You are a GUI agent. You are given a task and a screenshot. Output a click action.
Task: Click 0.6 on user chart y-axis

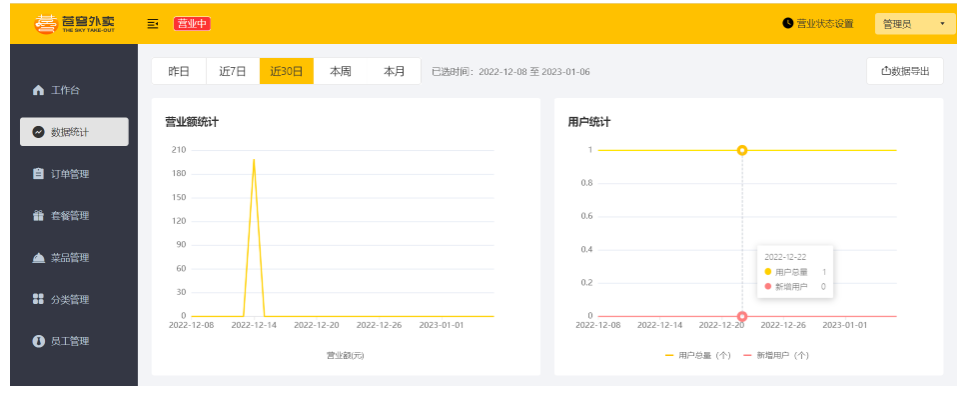click(586, 216)
